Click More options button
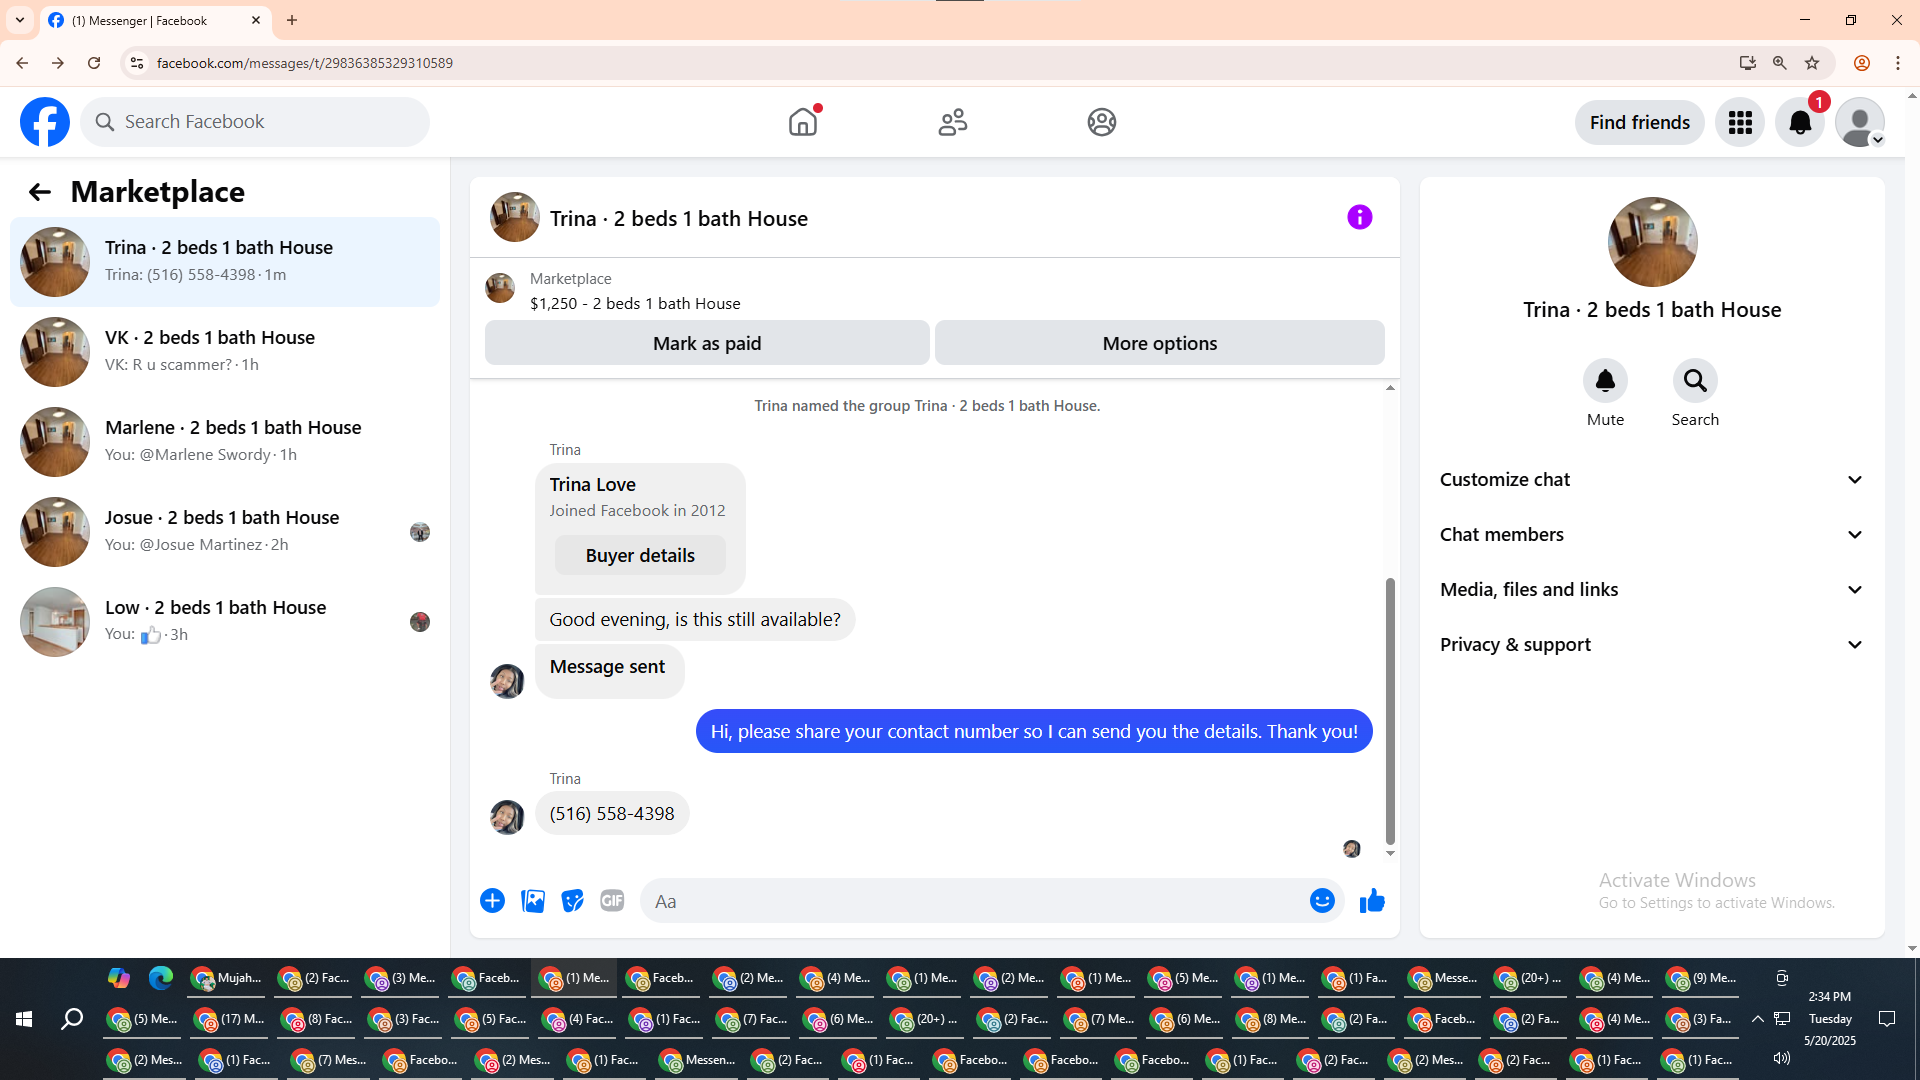 pos(1160,343)
